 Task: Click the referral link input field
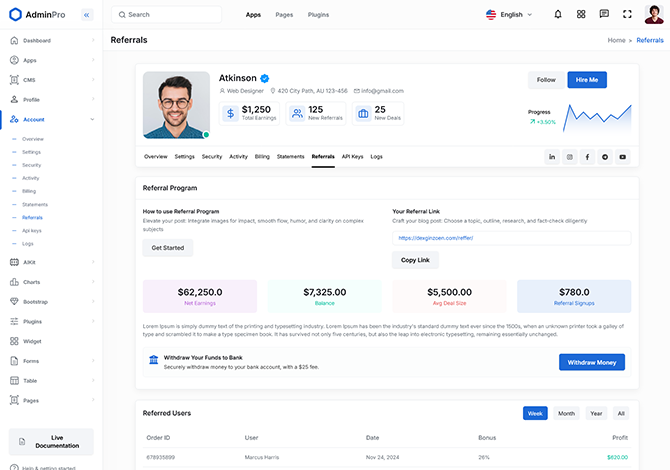(511, 238)
